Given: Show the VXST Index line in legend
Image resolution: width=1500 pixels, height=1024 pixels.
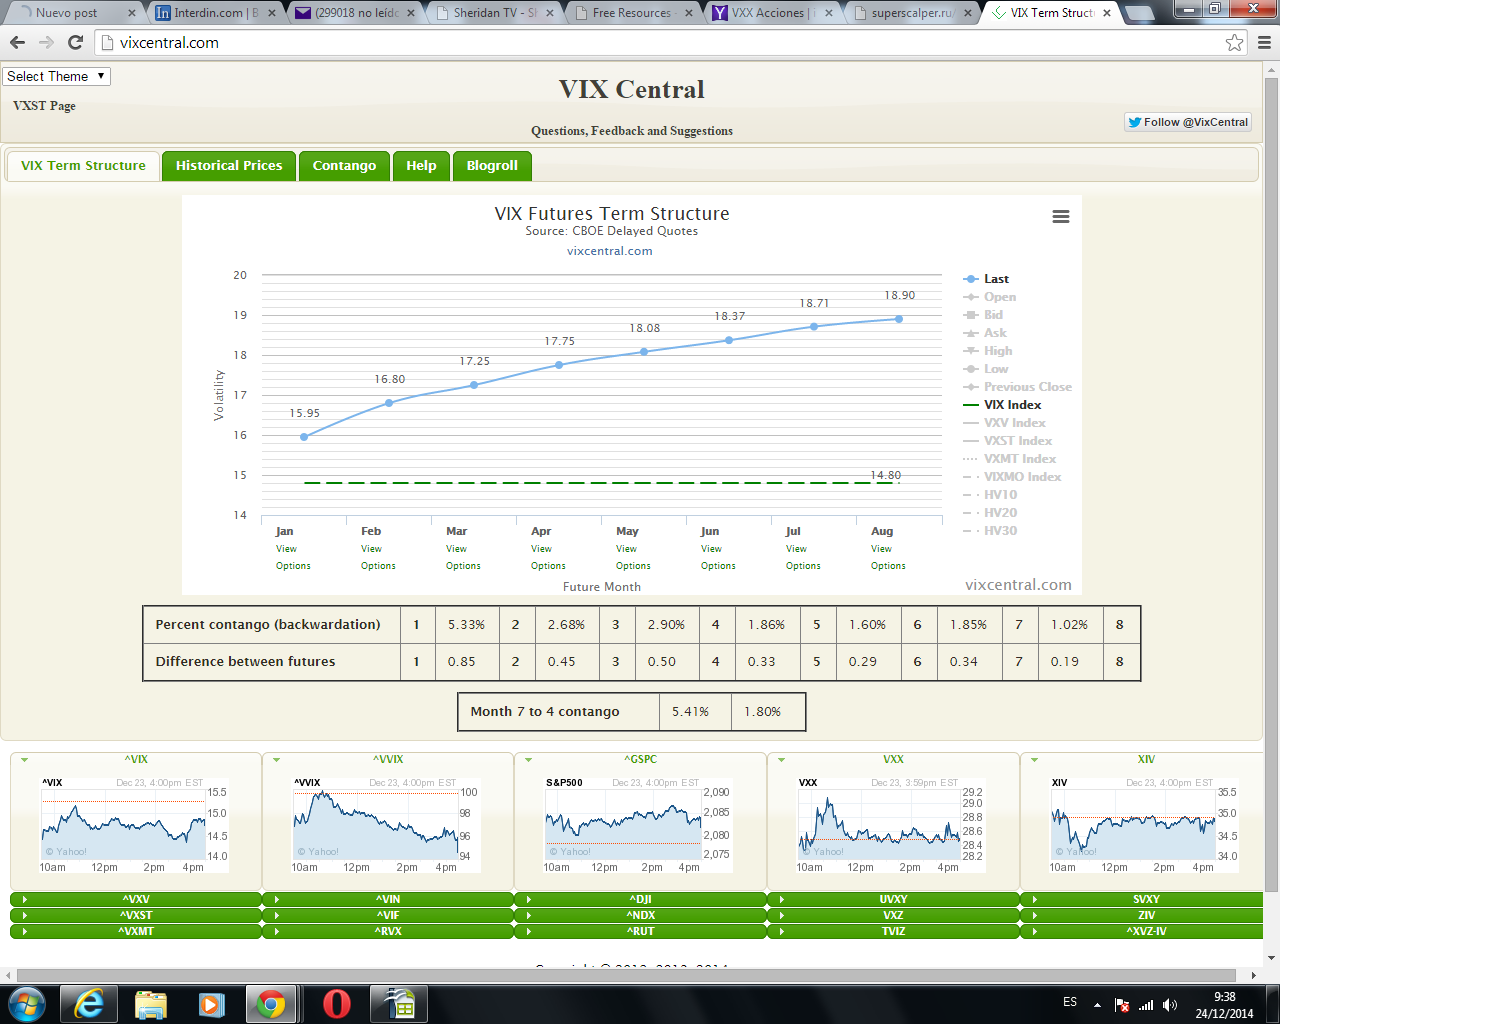Looking at the screenshot, I should 1007,441.
